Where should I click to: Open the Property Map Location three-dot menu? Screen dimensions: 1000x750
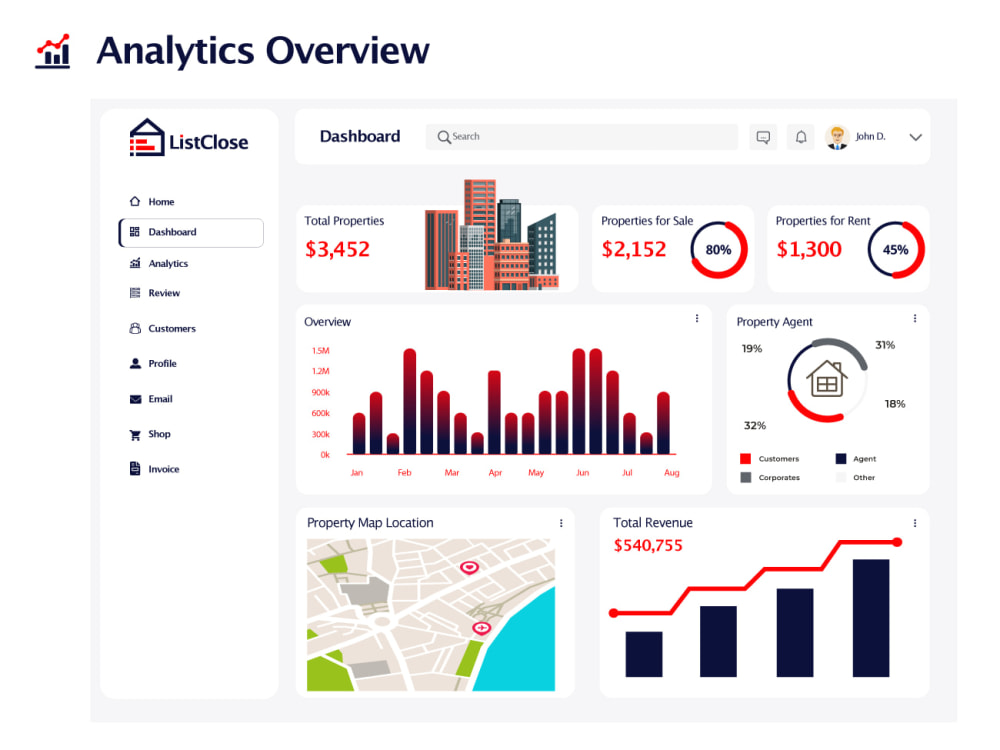point(561,523)
